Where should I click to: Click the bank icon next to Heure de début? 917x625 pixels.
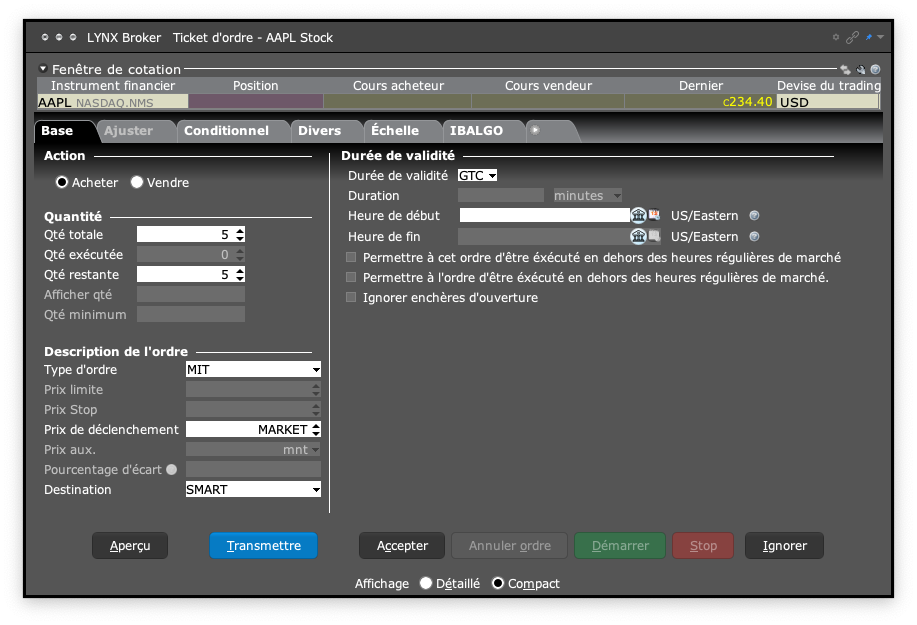coord(638,215)
